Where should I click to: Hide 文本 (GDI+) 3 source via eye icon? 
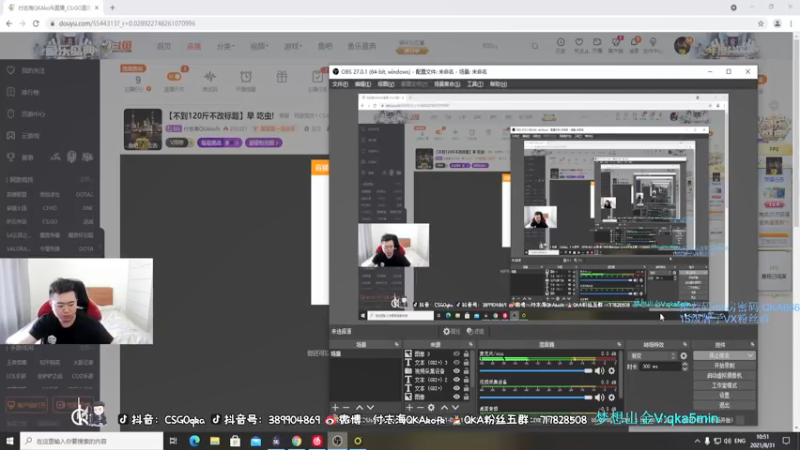[x=456, y=362]
